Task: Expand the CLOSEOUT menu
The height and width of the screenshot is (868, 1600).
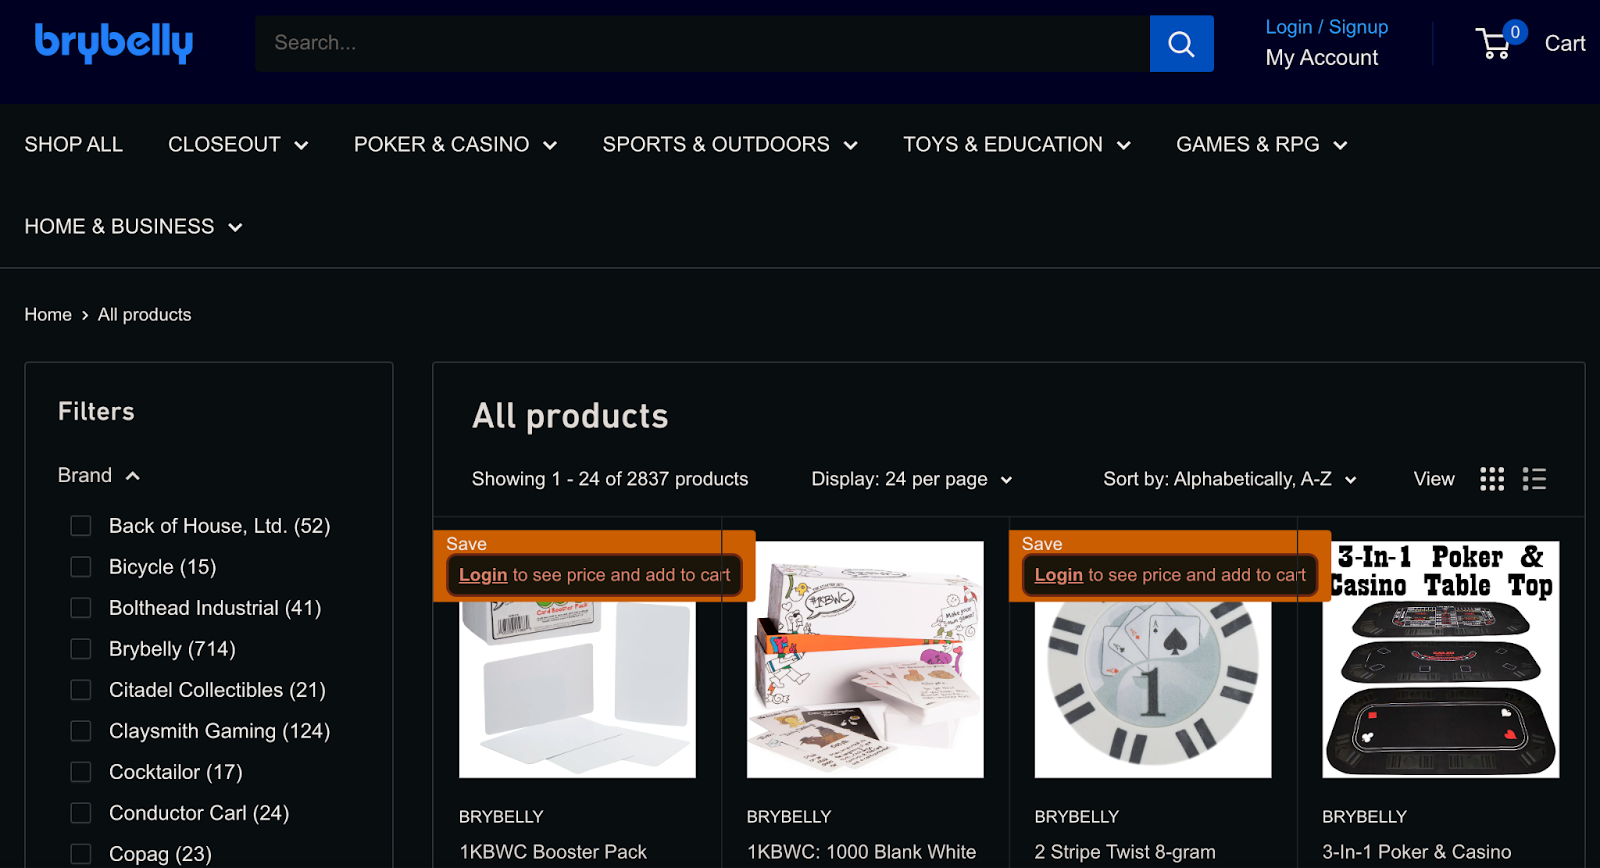Action: coord(238,144)
